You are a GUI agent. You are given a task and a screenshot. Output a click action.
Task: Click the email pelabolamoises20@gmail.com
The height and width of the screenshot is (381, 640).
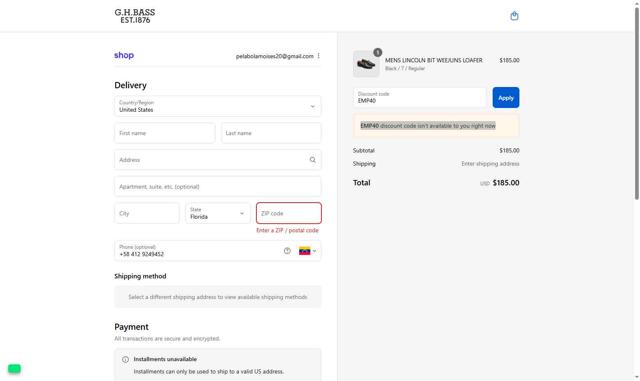[x=275, y=56]
